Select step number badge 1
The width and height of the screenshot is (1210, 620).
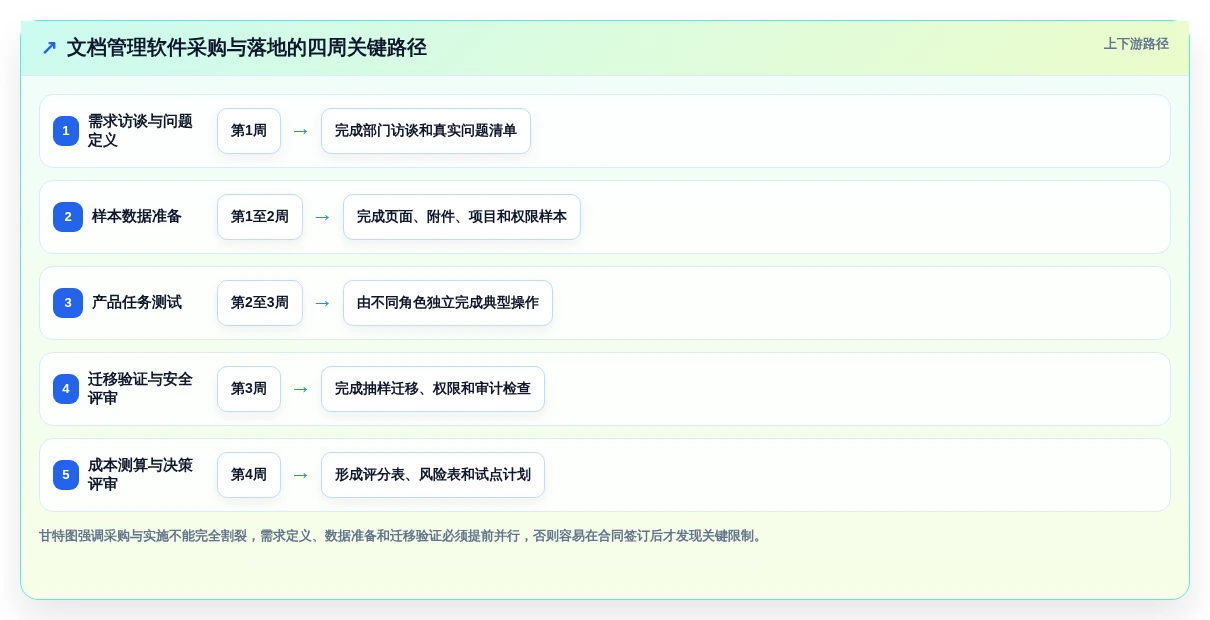tap(66, 131)
